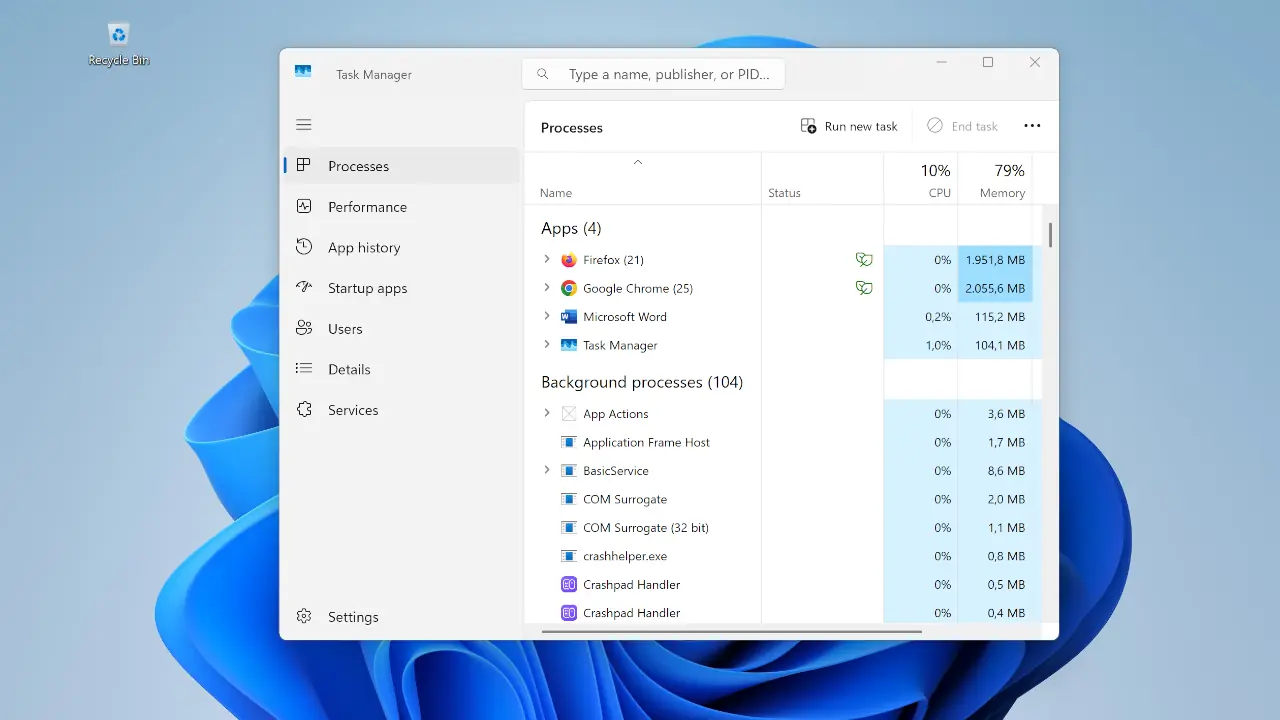Click the Processes sidebar icon
The width and height of the screenshot is (1280, 720).
tap(304, 166)
